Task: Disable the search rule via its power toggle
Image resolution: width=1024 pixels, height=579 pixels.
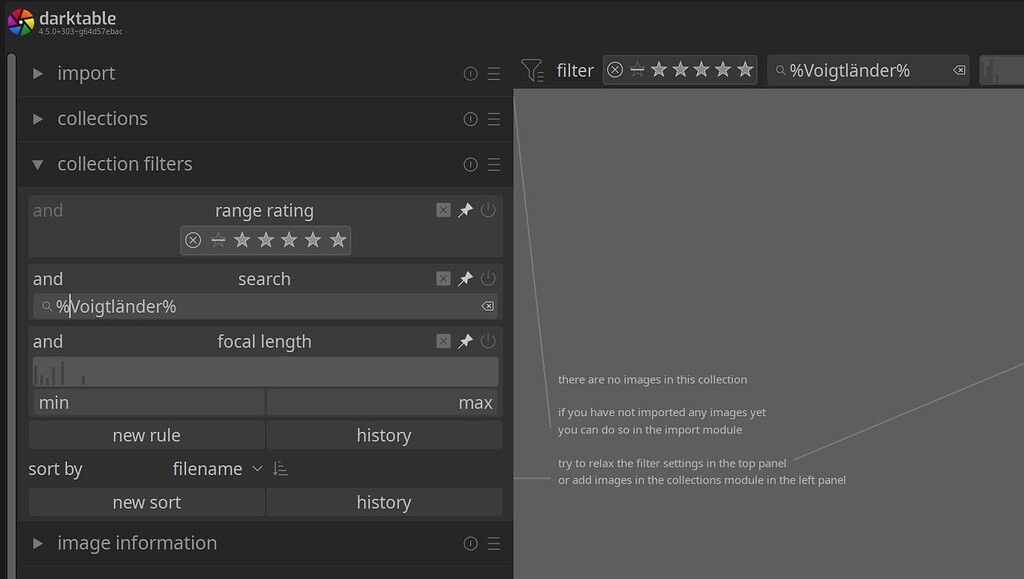Action: [489, 278]
